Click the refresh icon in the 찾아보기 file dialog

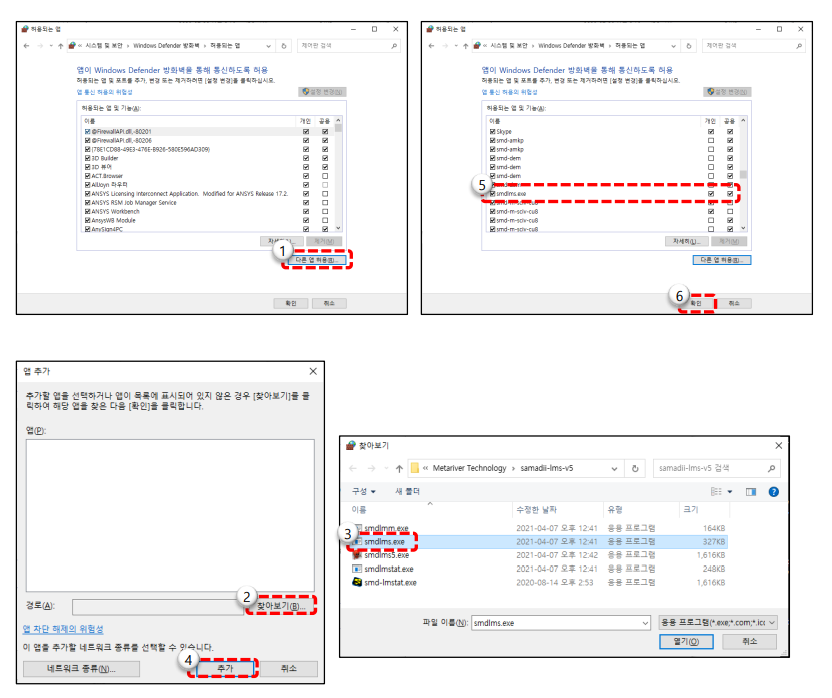tap(637, 467)
